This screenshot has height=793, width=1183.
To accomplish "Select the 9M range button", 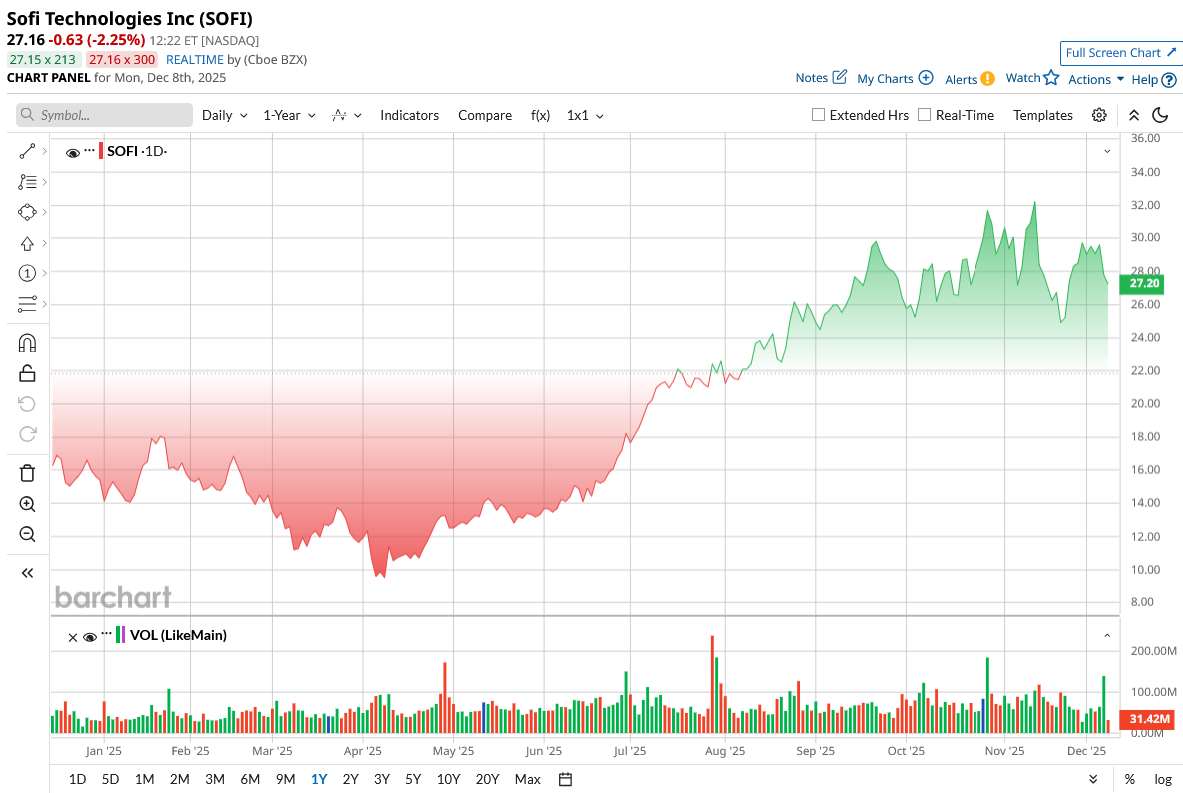I will pos(285,779).
